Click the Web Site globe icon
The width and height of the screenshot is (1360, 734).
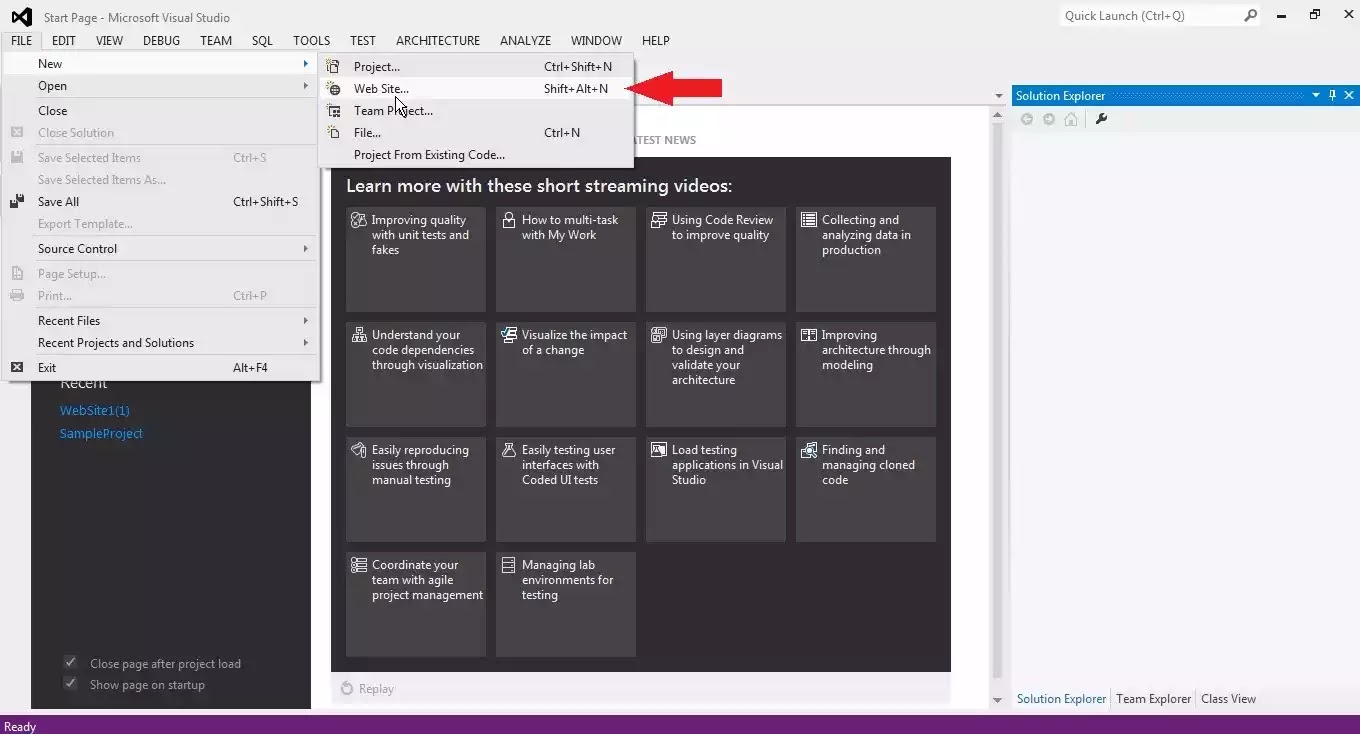(334, 89)
